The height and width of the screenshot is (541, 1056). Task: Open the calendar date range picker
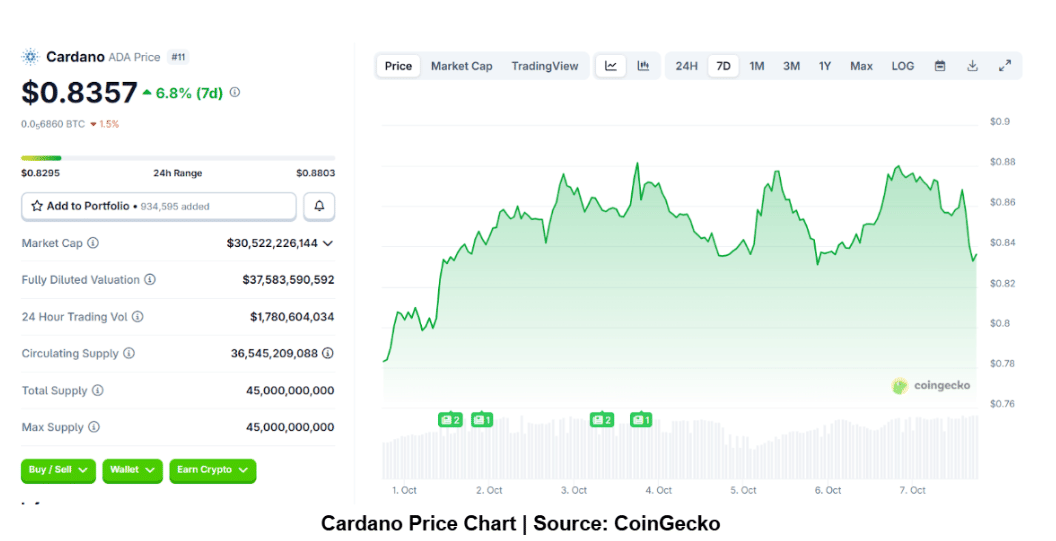coord(940,66)
